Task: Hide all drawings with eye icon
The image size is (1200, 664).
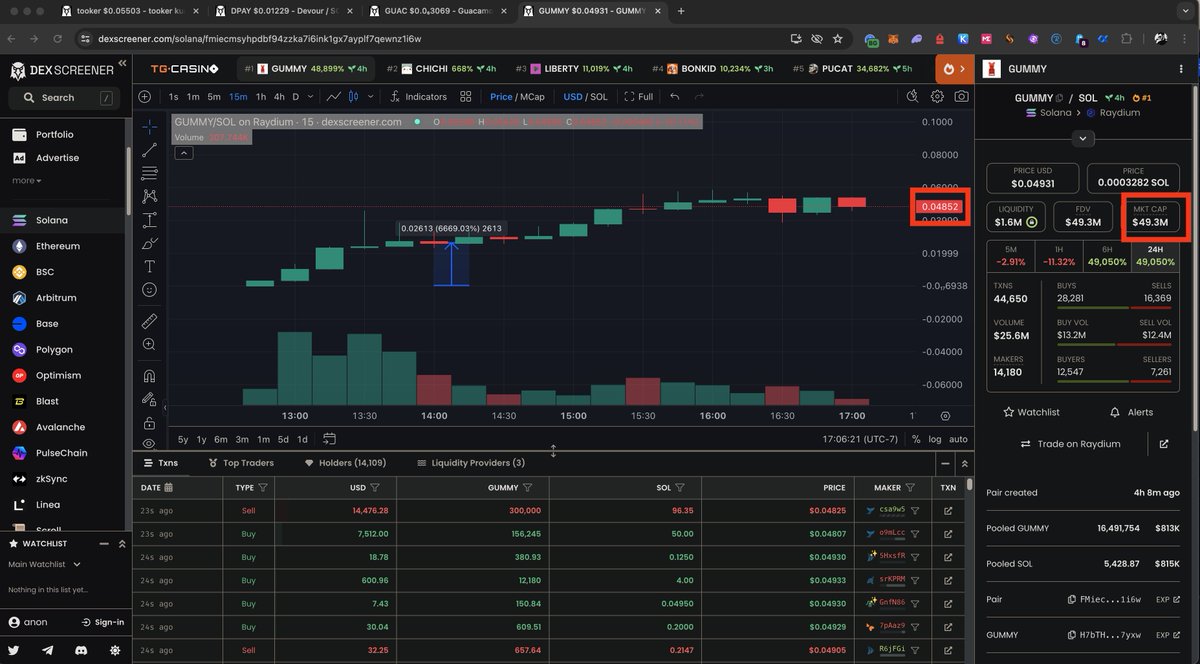Action: tap(149, 443)
